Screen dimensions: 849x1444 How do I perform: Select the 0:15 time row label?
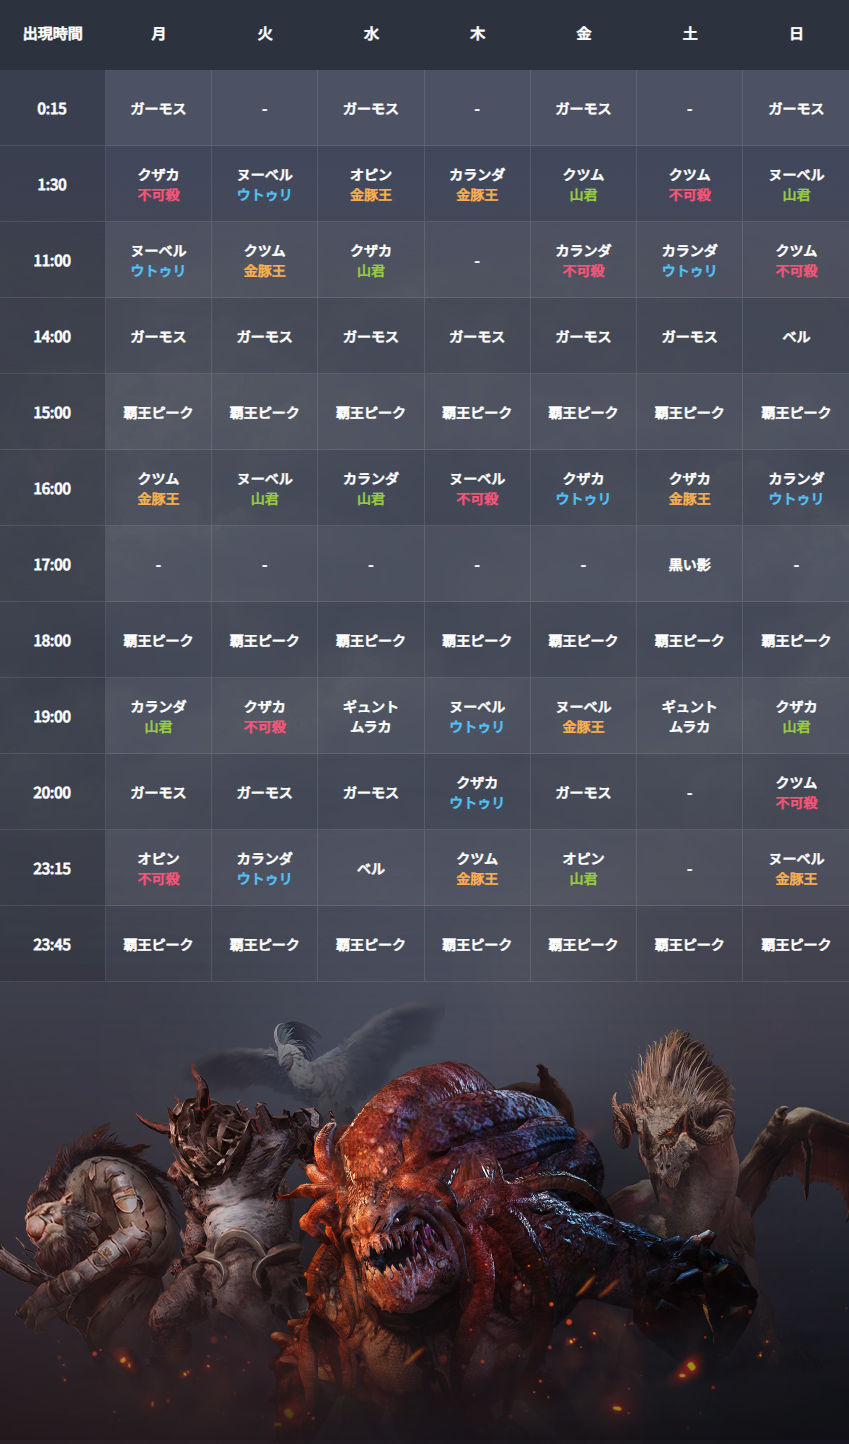[52, 109]
